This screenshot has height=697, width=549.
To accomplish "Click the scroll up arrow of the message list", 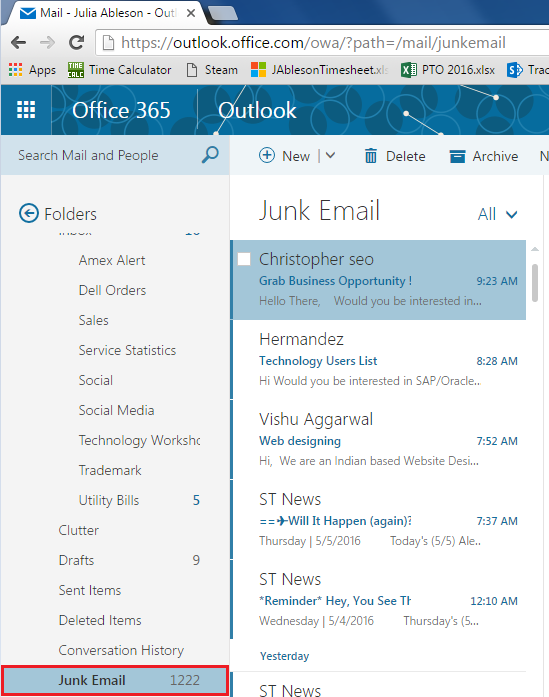I will tap(535, 249).
